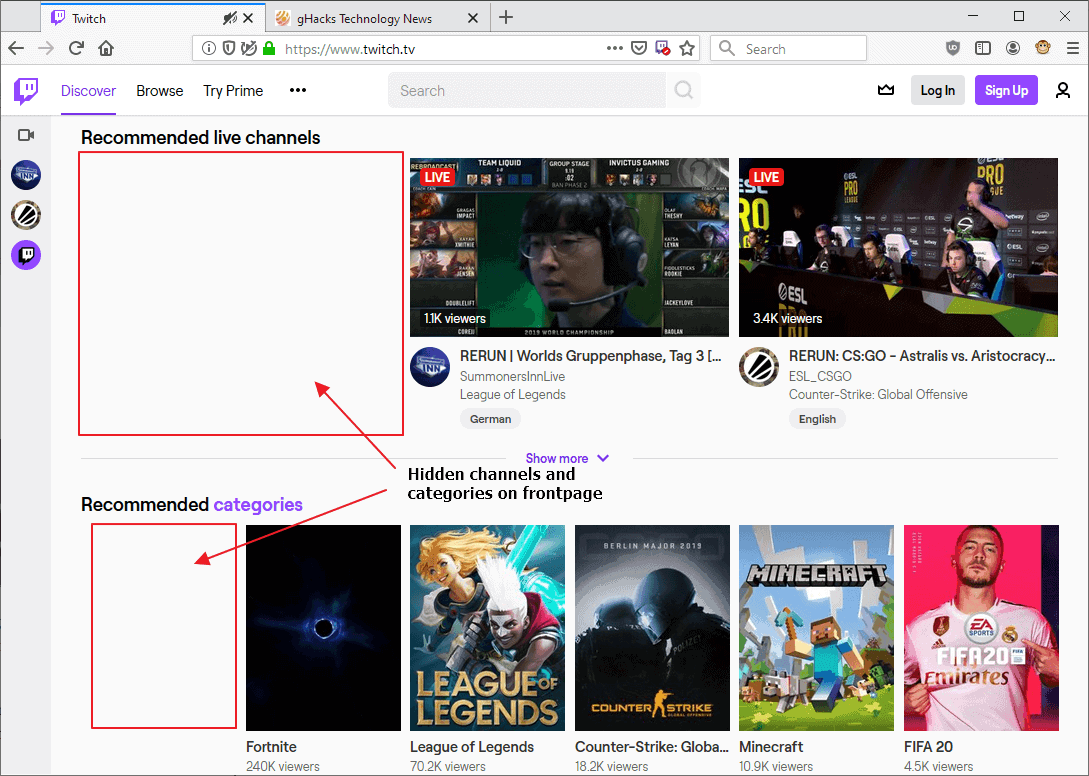Expand Show more recommended channels
This screenshot has height=776, width=1089.
coord(567,459)
